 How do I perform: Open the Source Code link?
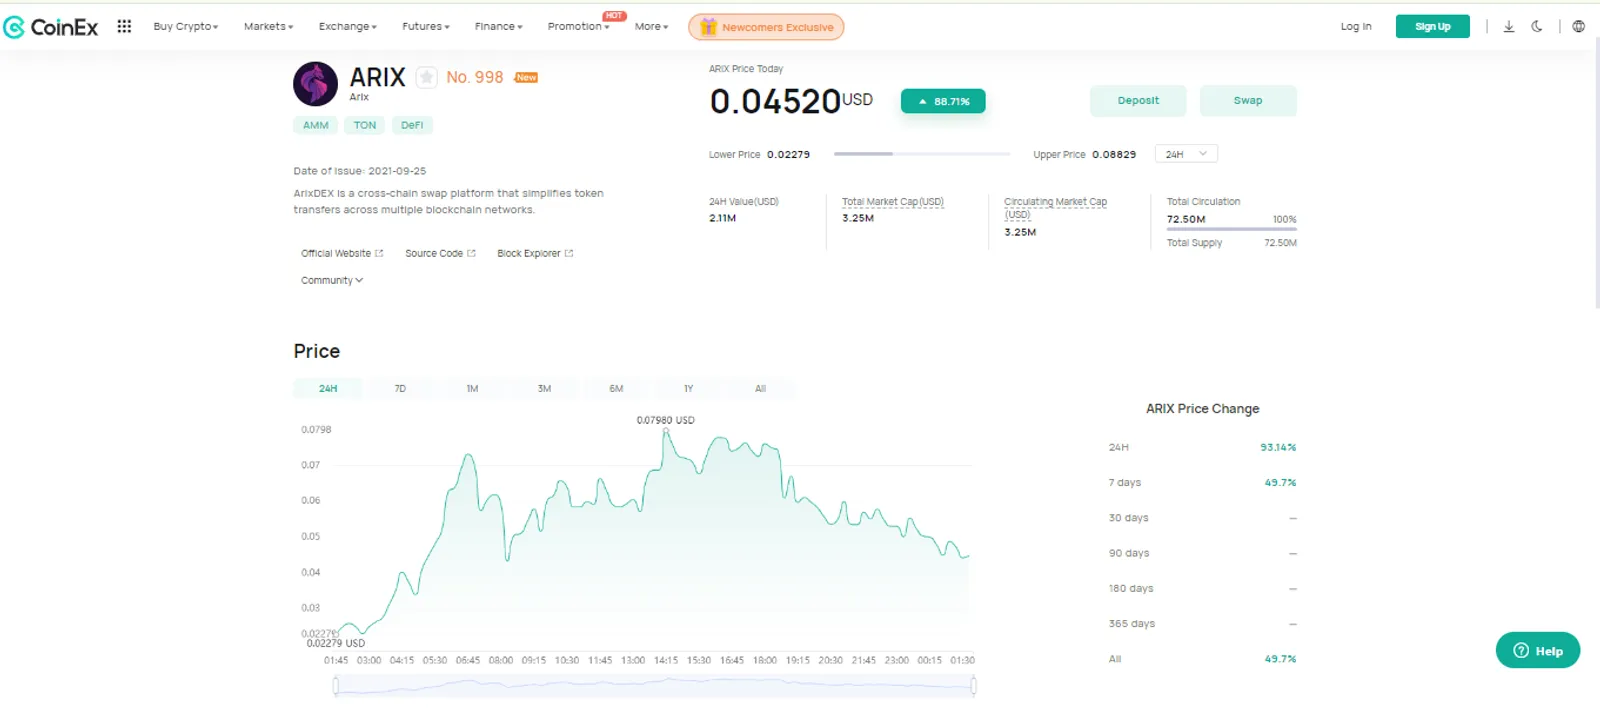pyautogui.click(x=440, y=254)
